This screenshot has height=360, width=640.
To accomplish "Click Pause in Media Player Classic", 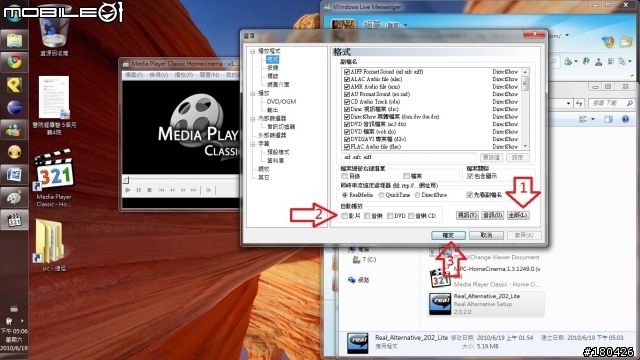I will [139, 190].
